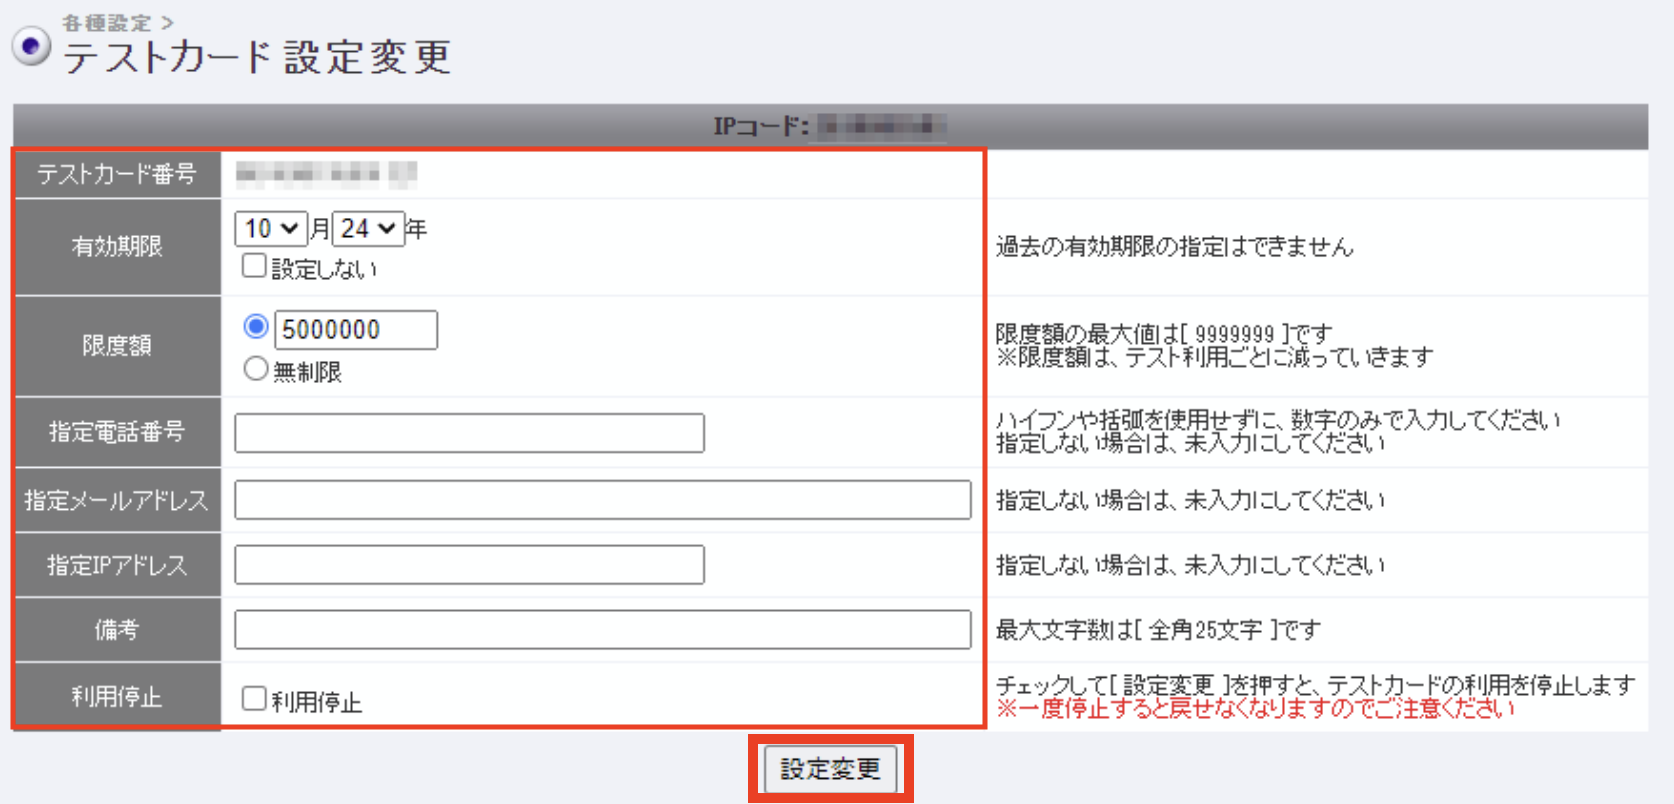
Task: Click the 指定電話番号 row label
Action: 117,432
